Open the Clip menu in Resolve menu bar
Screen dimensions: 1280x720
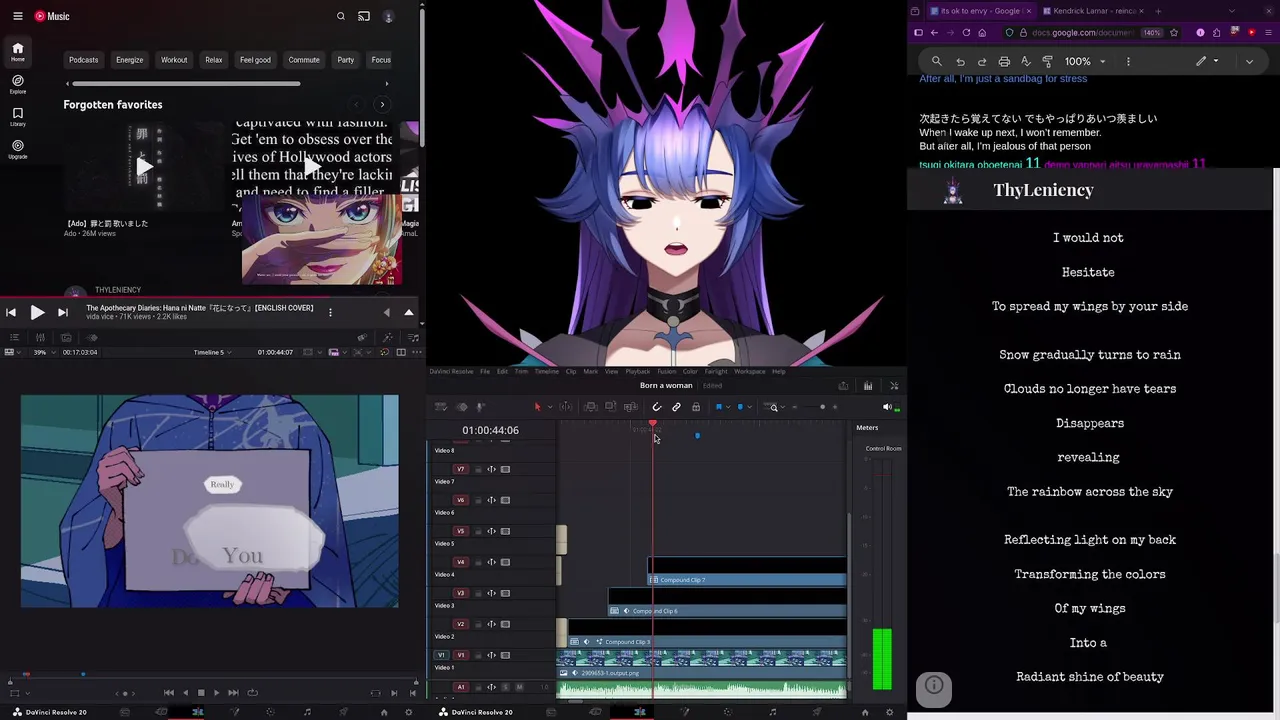(571, 372)
